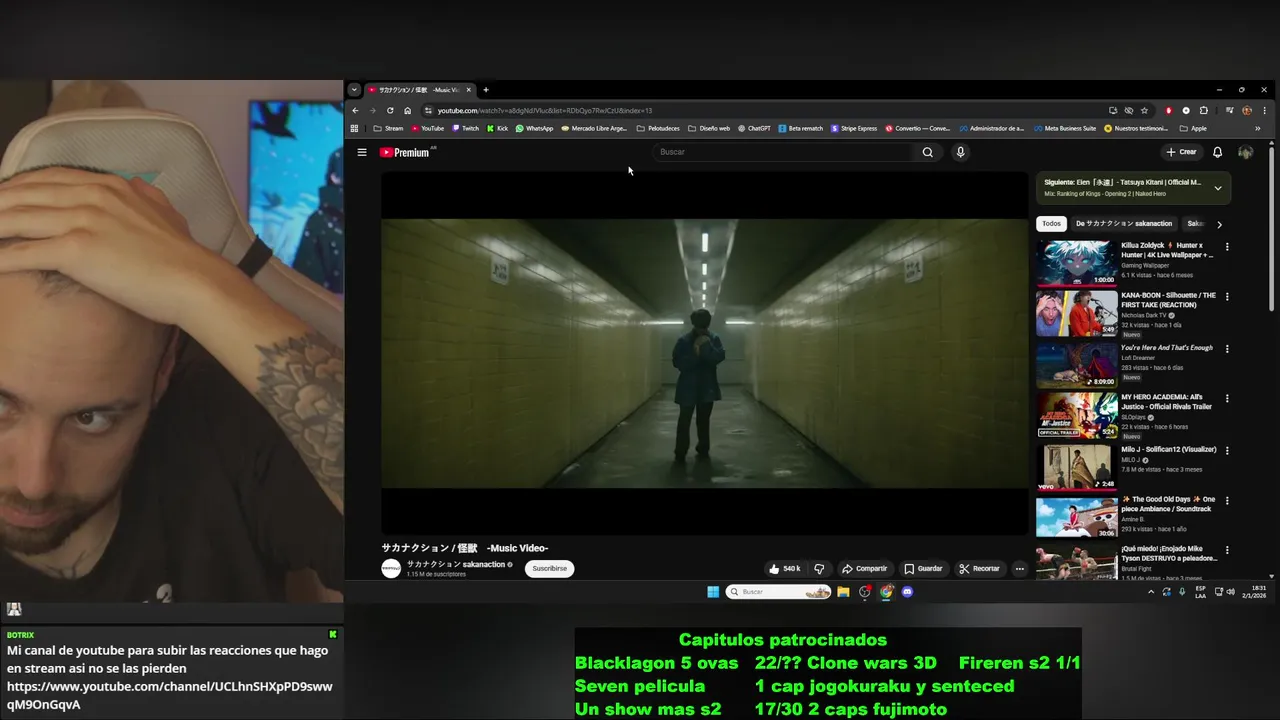Open options for Milo J Solifican12 video
The height and width of the screenshot is (720, 1280).
tap(1227, 450)
